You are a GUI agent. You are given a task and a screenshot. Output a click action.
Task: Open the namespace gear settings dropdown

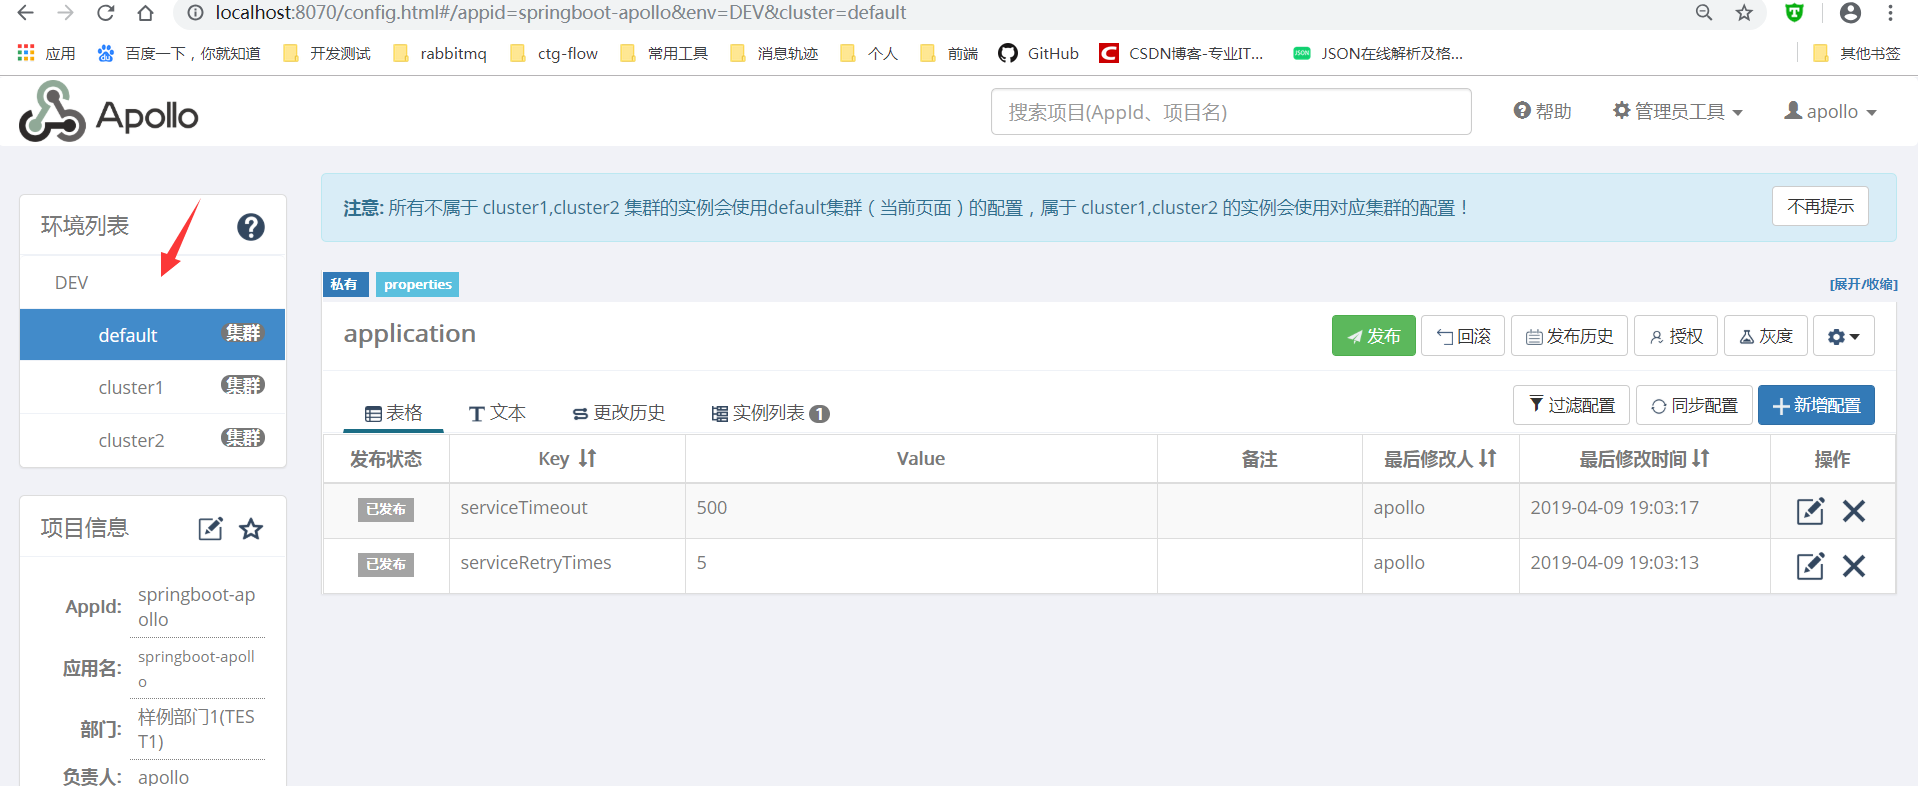click(1844, 336)
